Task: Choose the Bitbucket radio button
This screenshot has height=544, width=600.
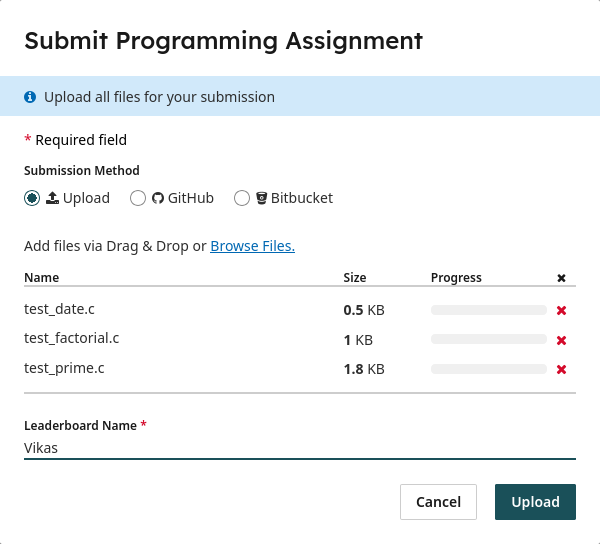Action: [242, 198]
